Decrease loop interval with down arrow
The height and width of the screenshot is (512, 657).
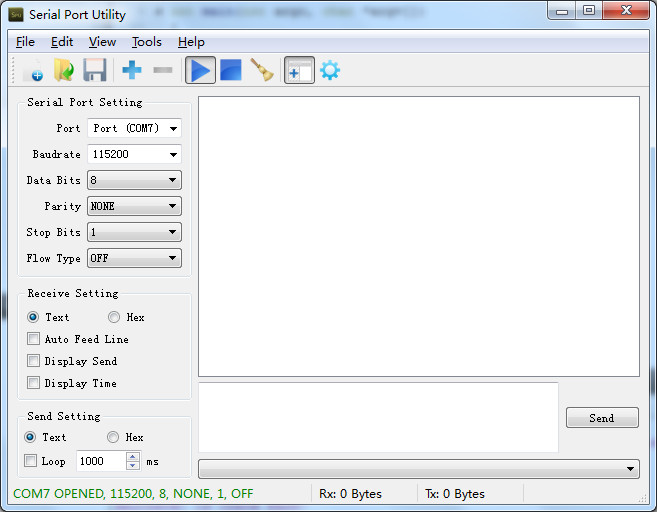coord(133,466)
